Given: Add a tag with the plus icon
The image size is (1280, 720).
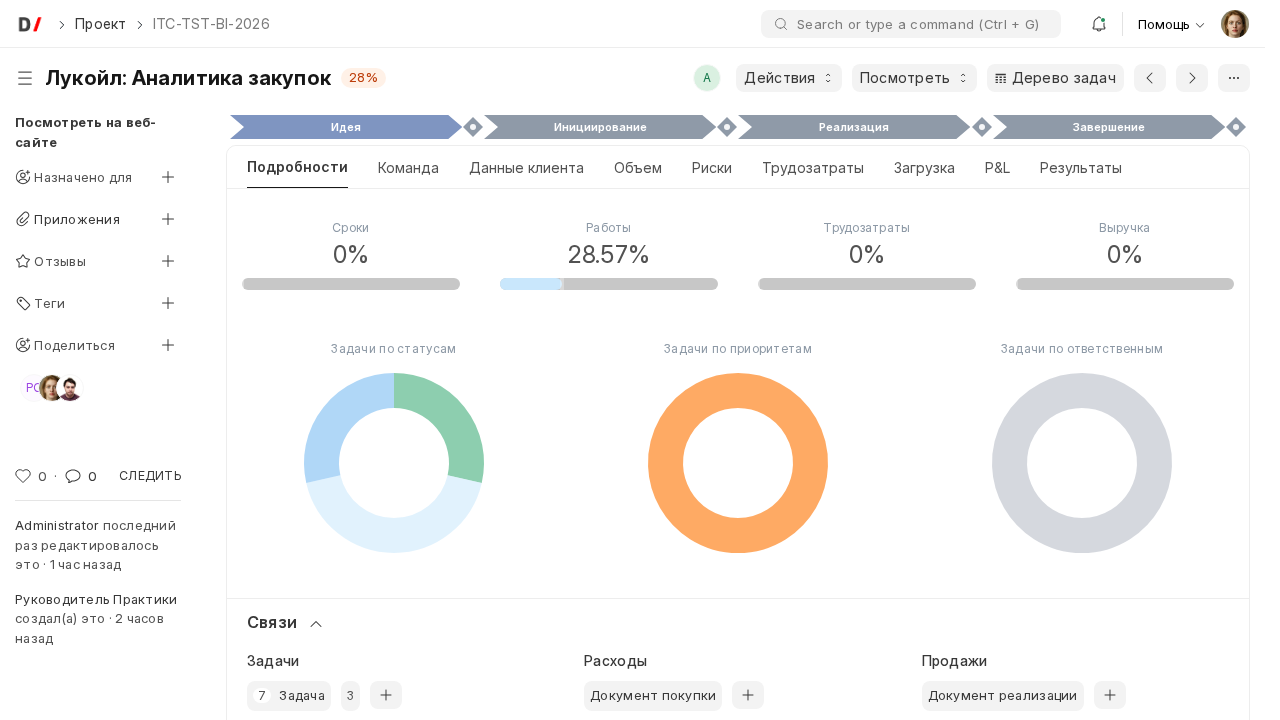Looking at the screenshot, I should point(168,303).
